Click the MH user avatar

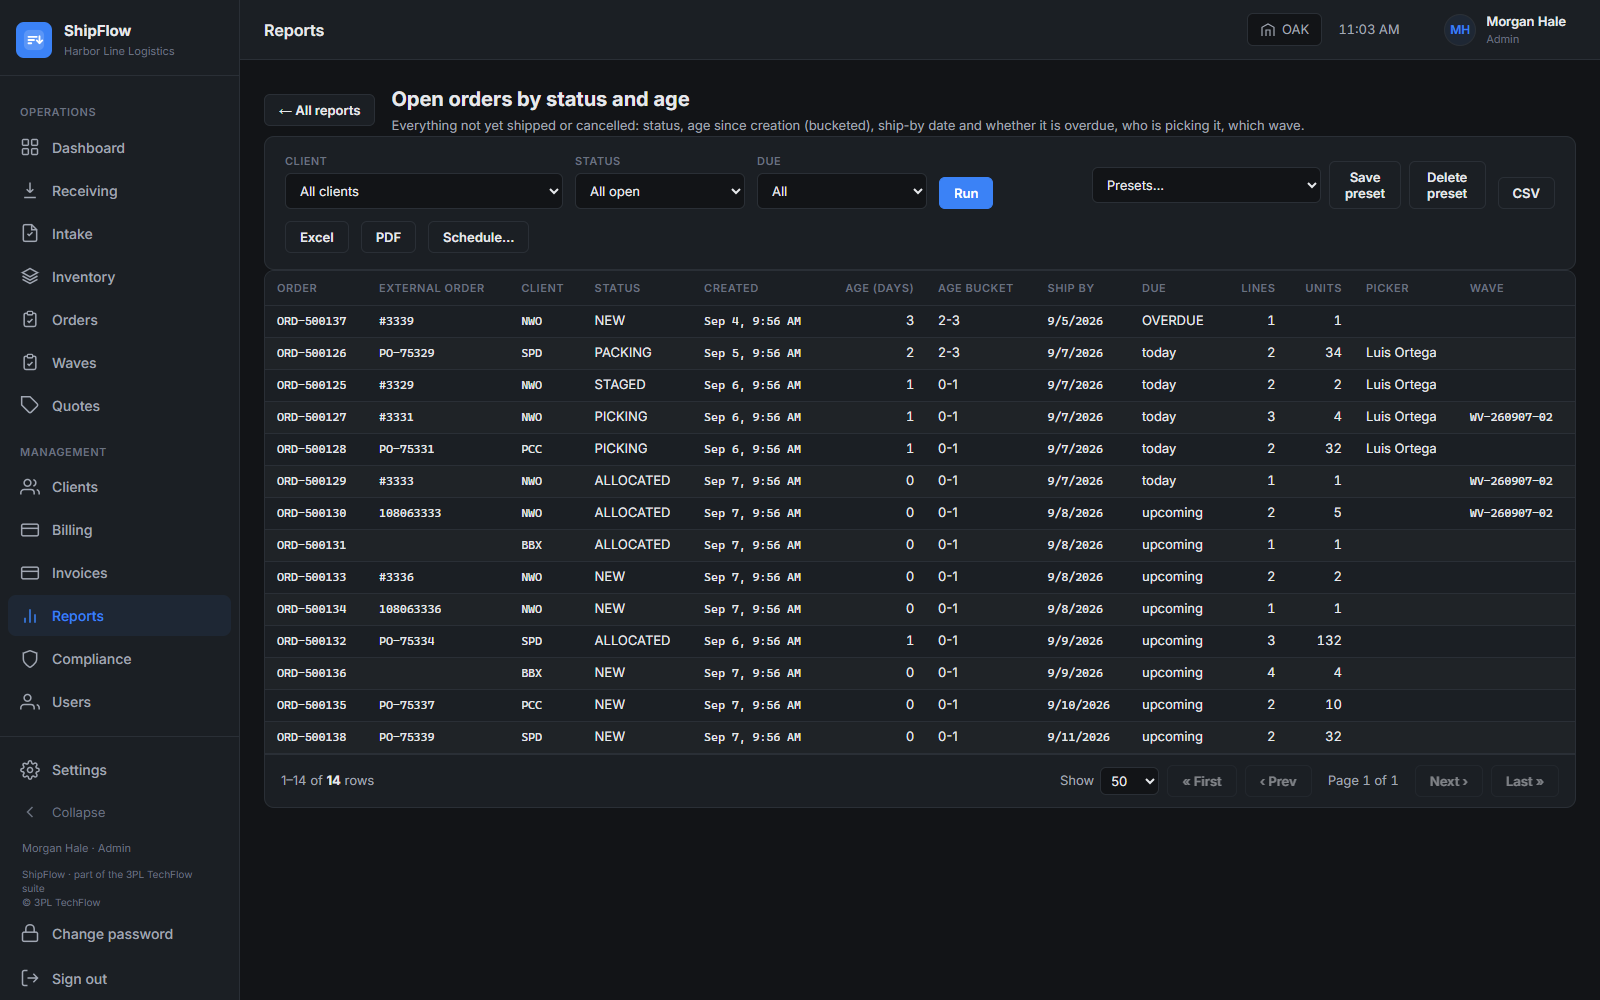click(x=1460, y=30)
